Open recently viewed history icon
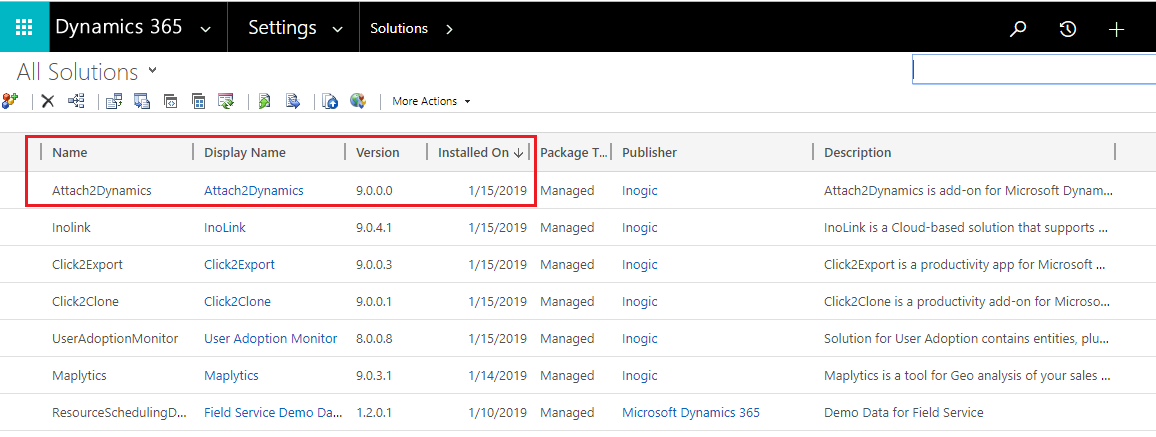Image resolution: width=1156 pixels, height=437 pixels. click(x=1068, y=29)
